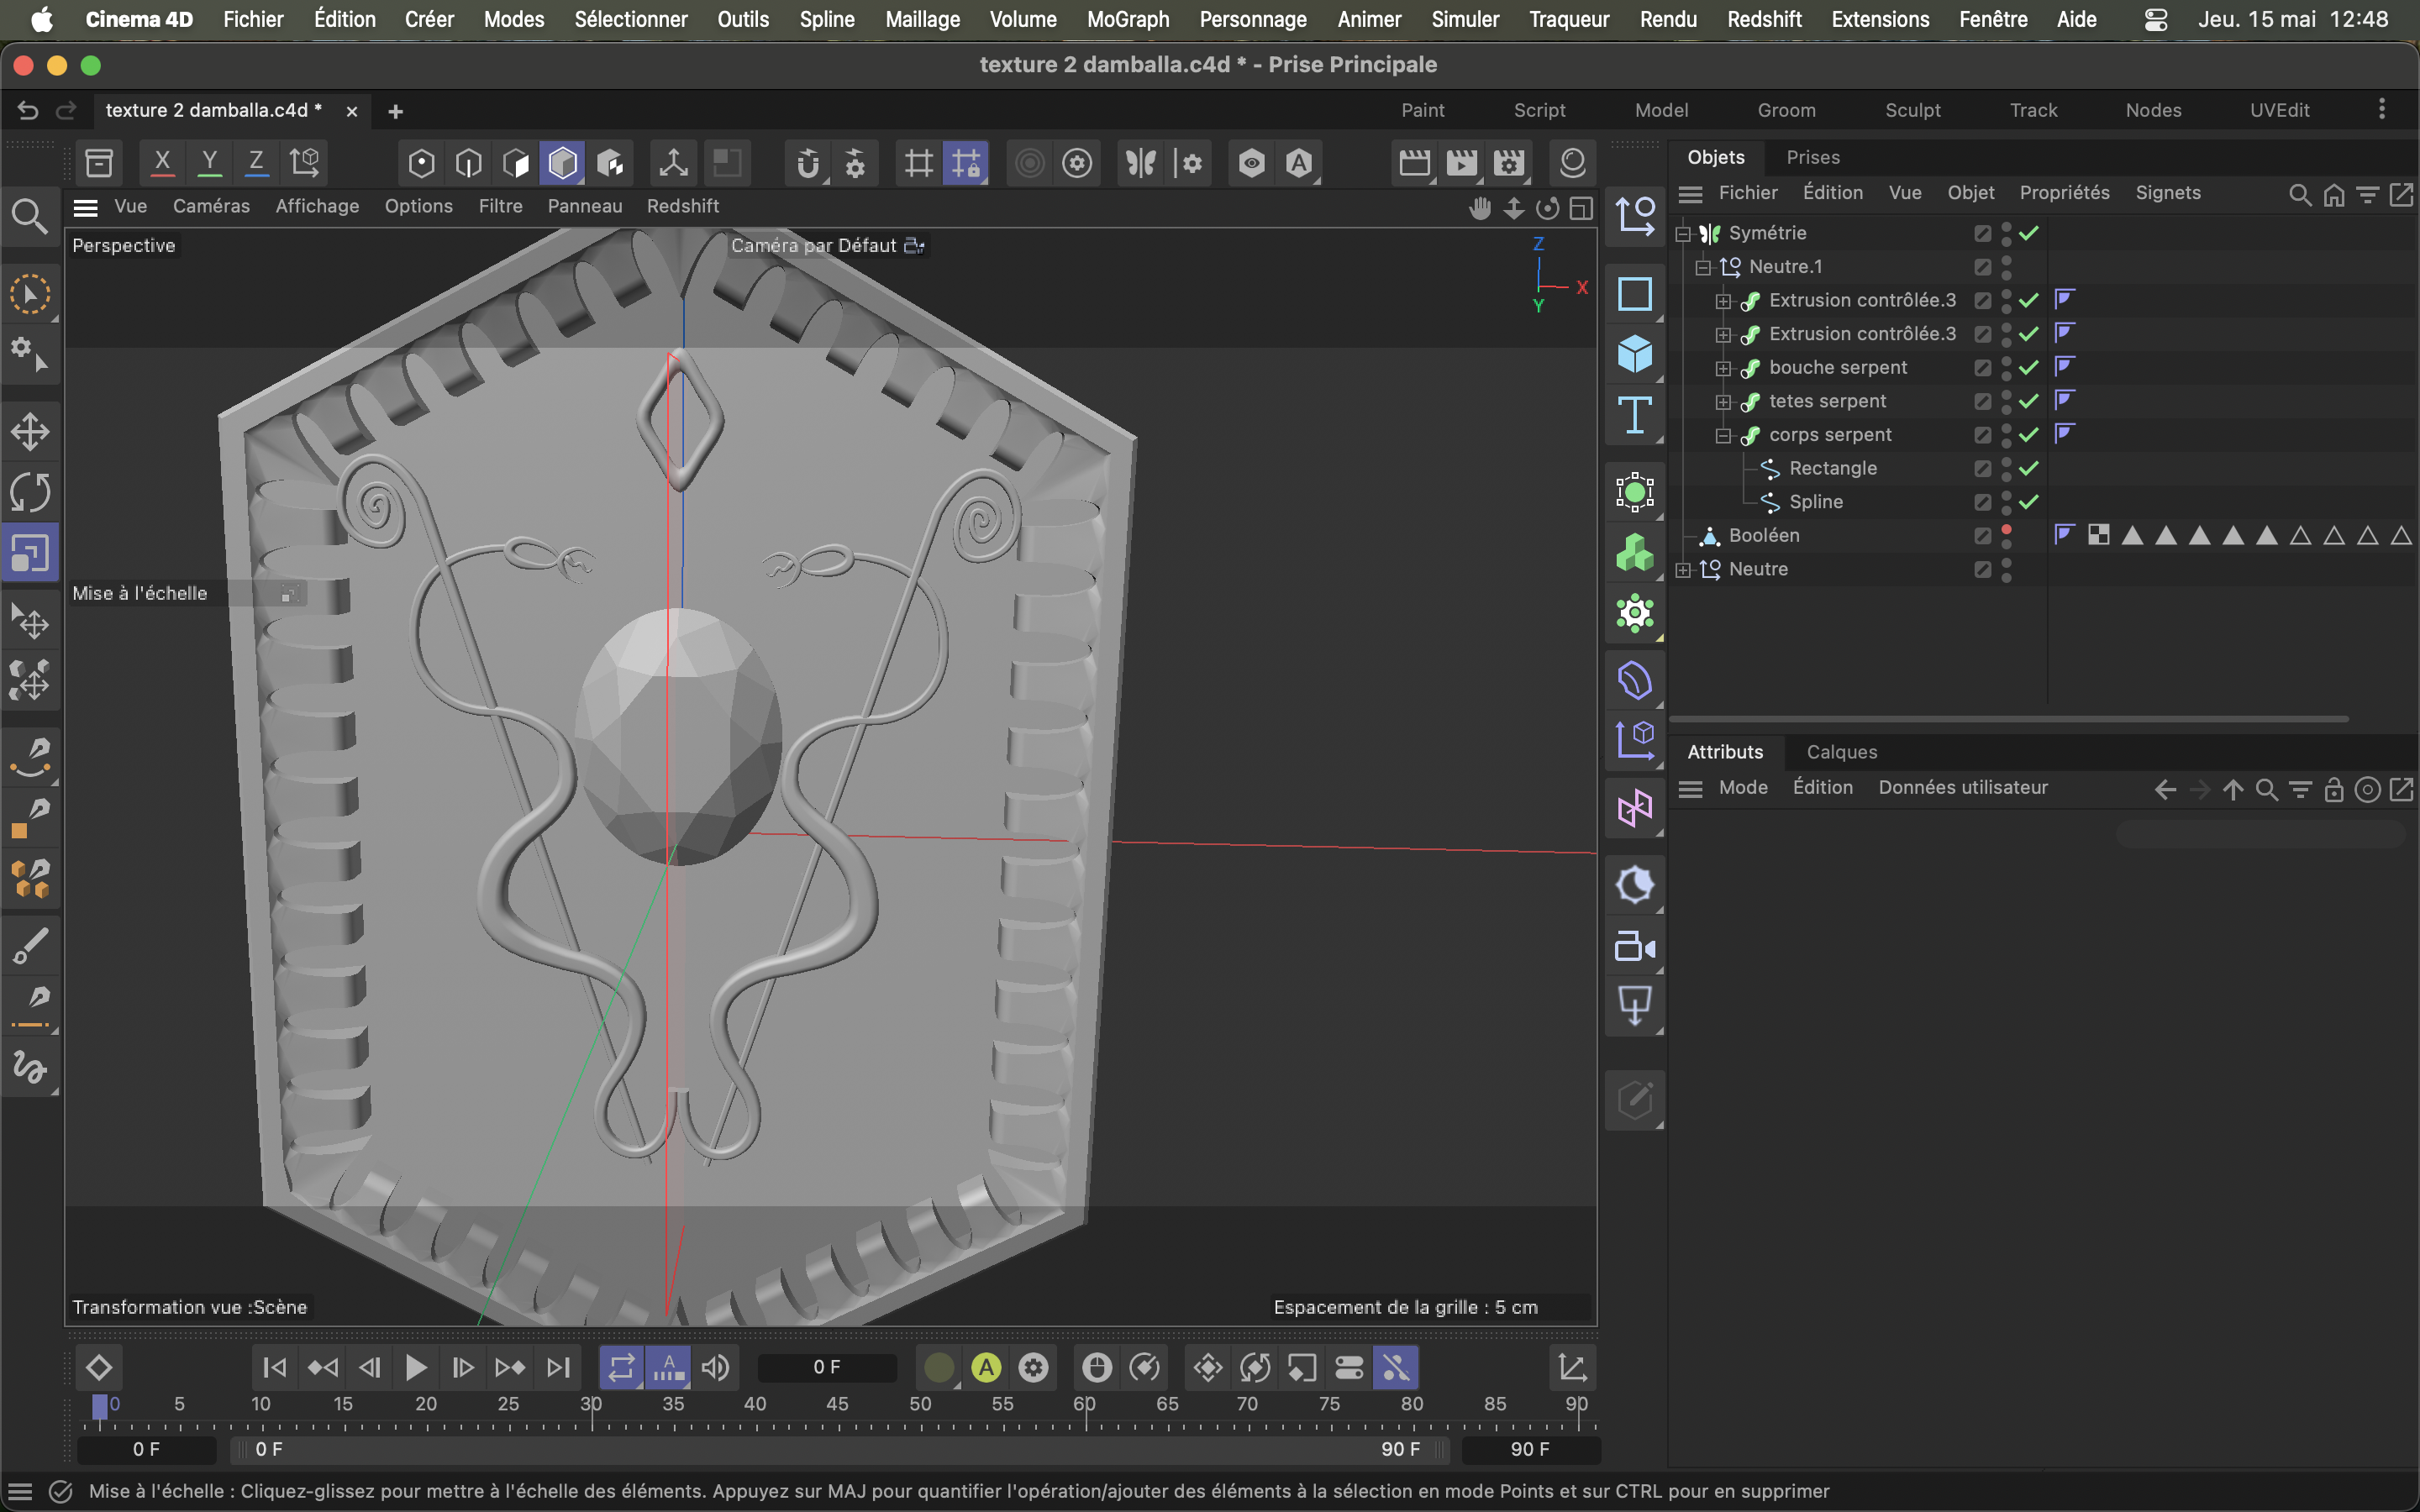
Task: Click the Render View clapperboard icon
Action: tap(1414, 163)
